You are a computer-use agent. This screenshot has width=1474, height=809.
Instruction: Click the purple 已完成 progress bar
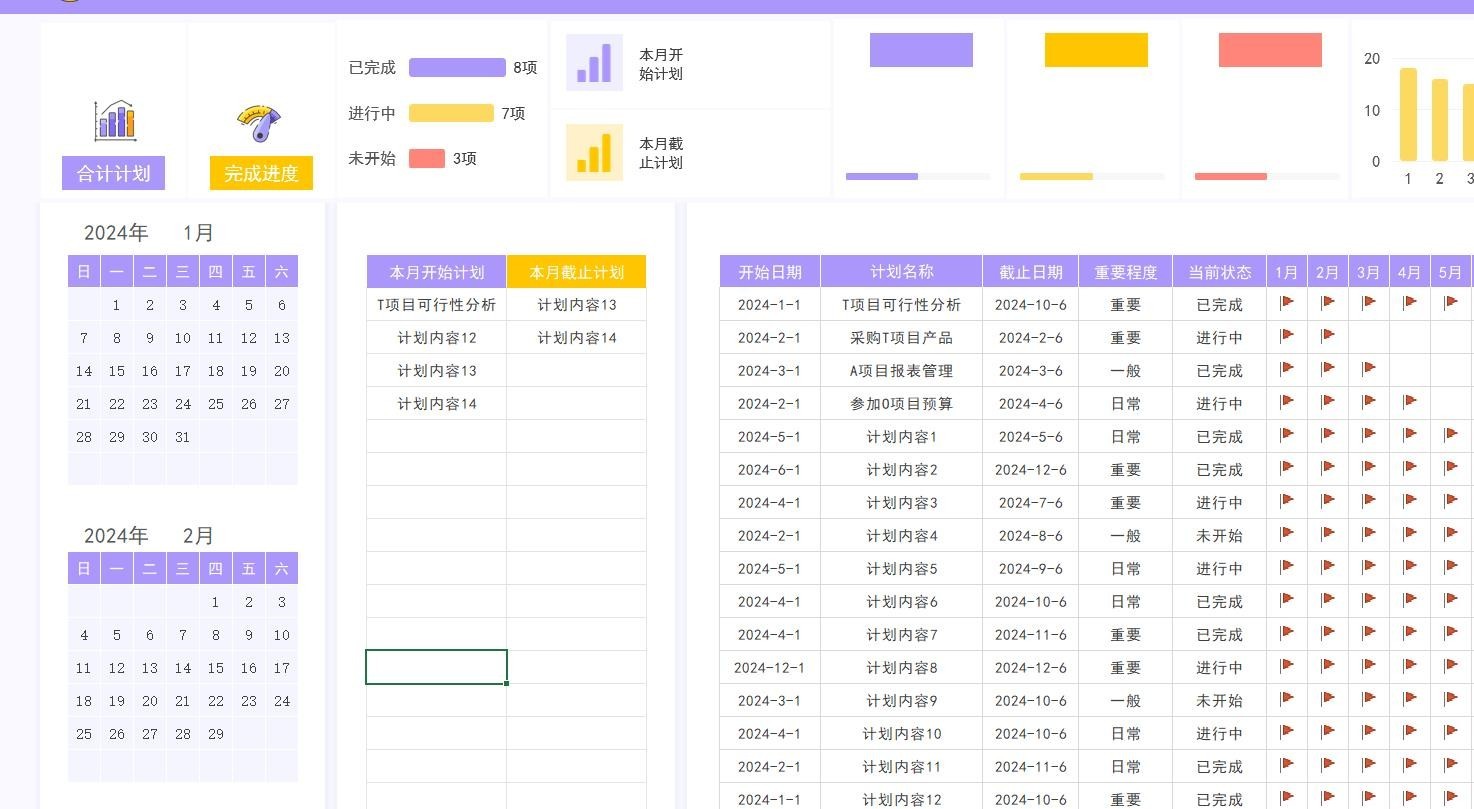457,67
